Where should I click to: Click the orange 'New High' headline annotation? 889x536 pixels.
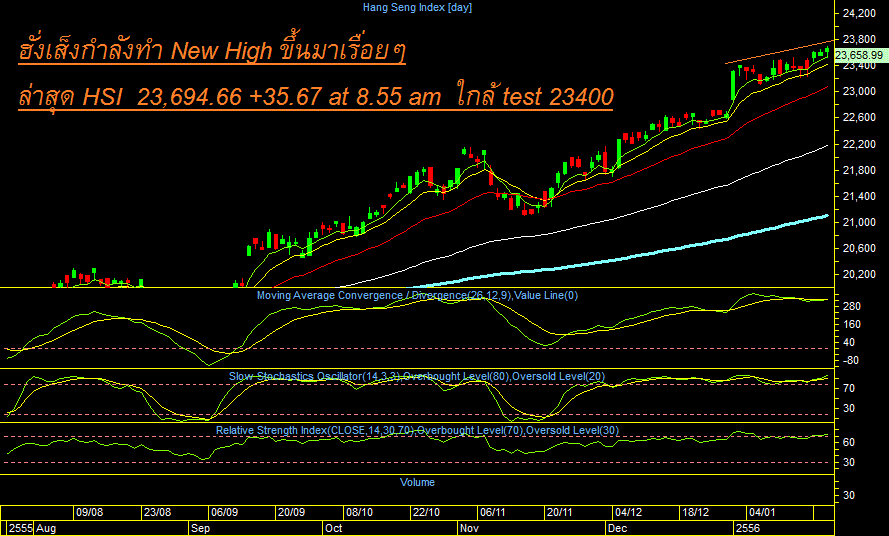click(x=212, y=50)
